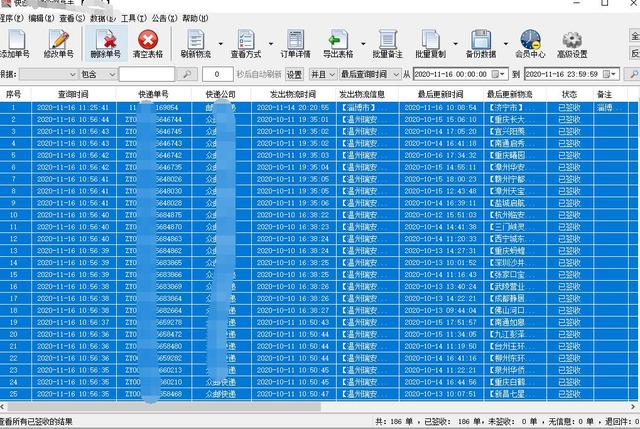Click the horizontal scrollbar thumb
This screenshot has width=640, height=429.
point(164,407)
